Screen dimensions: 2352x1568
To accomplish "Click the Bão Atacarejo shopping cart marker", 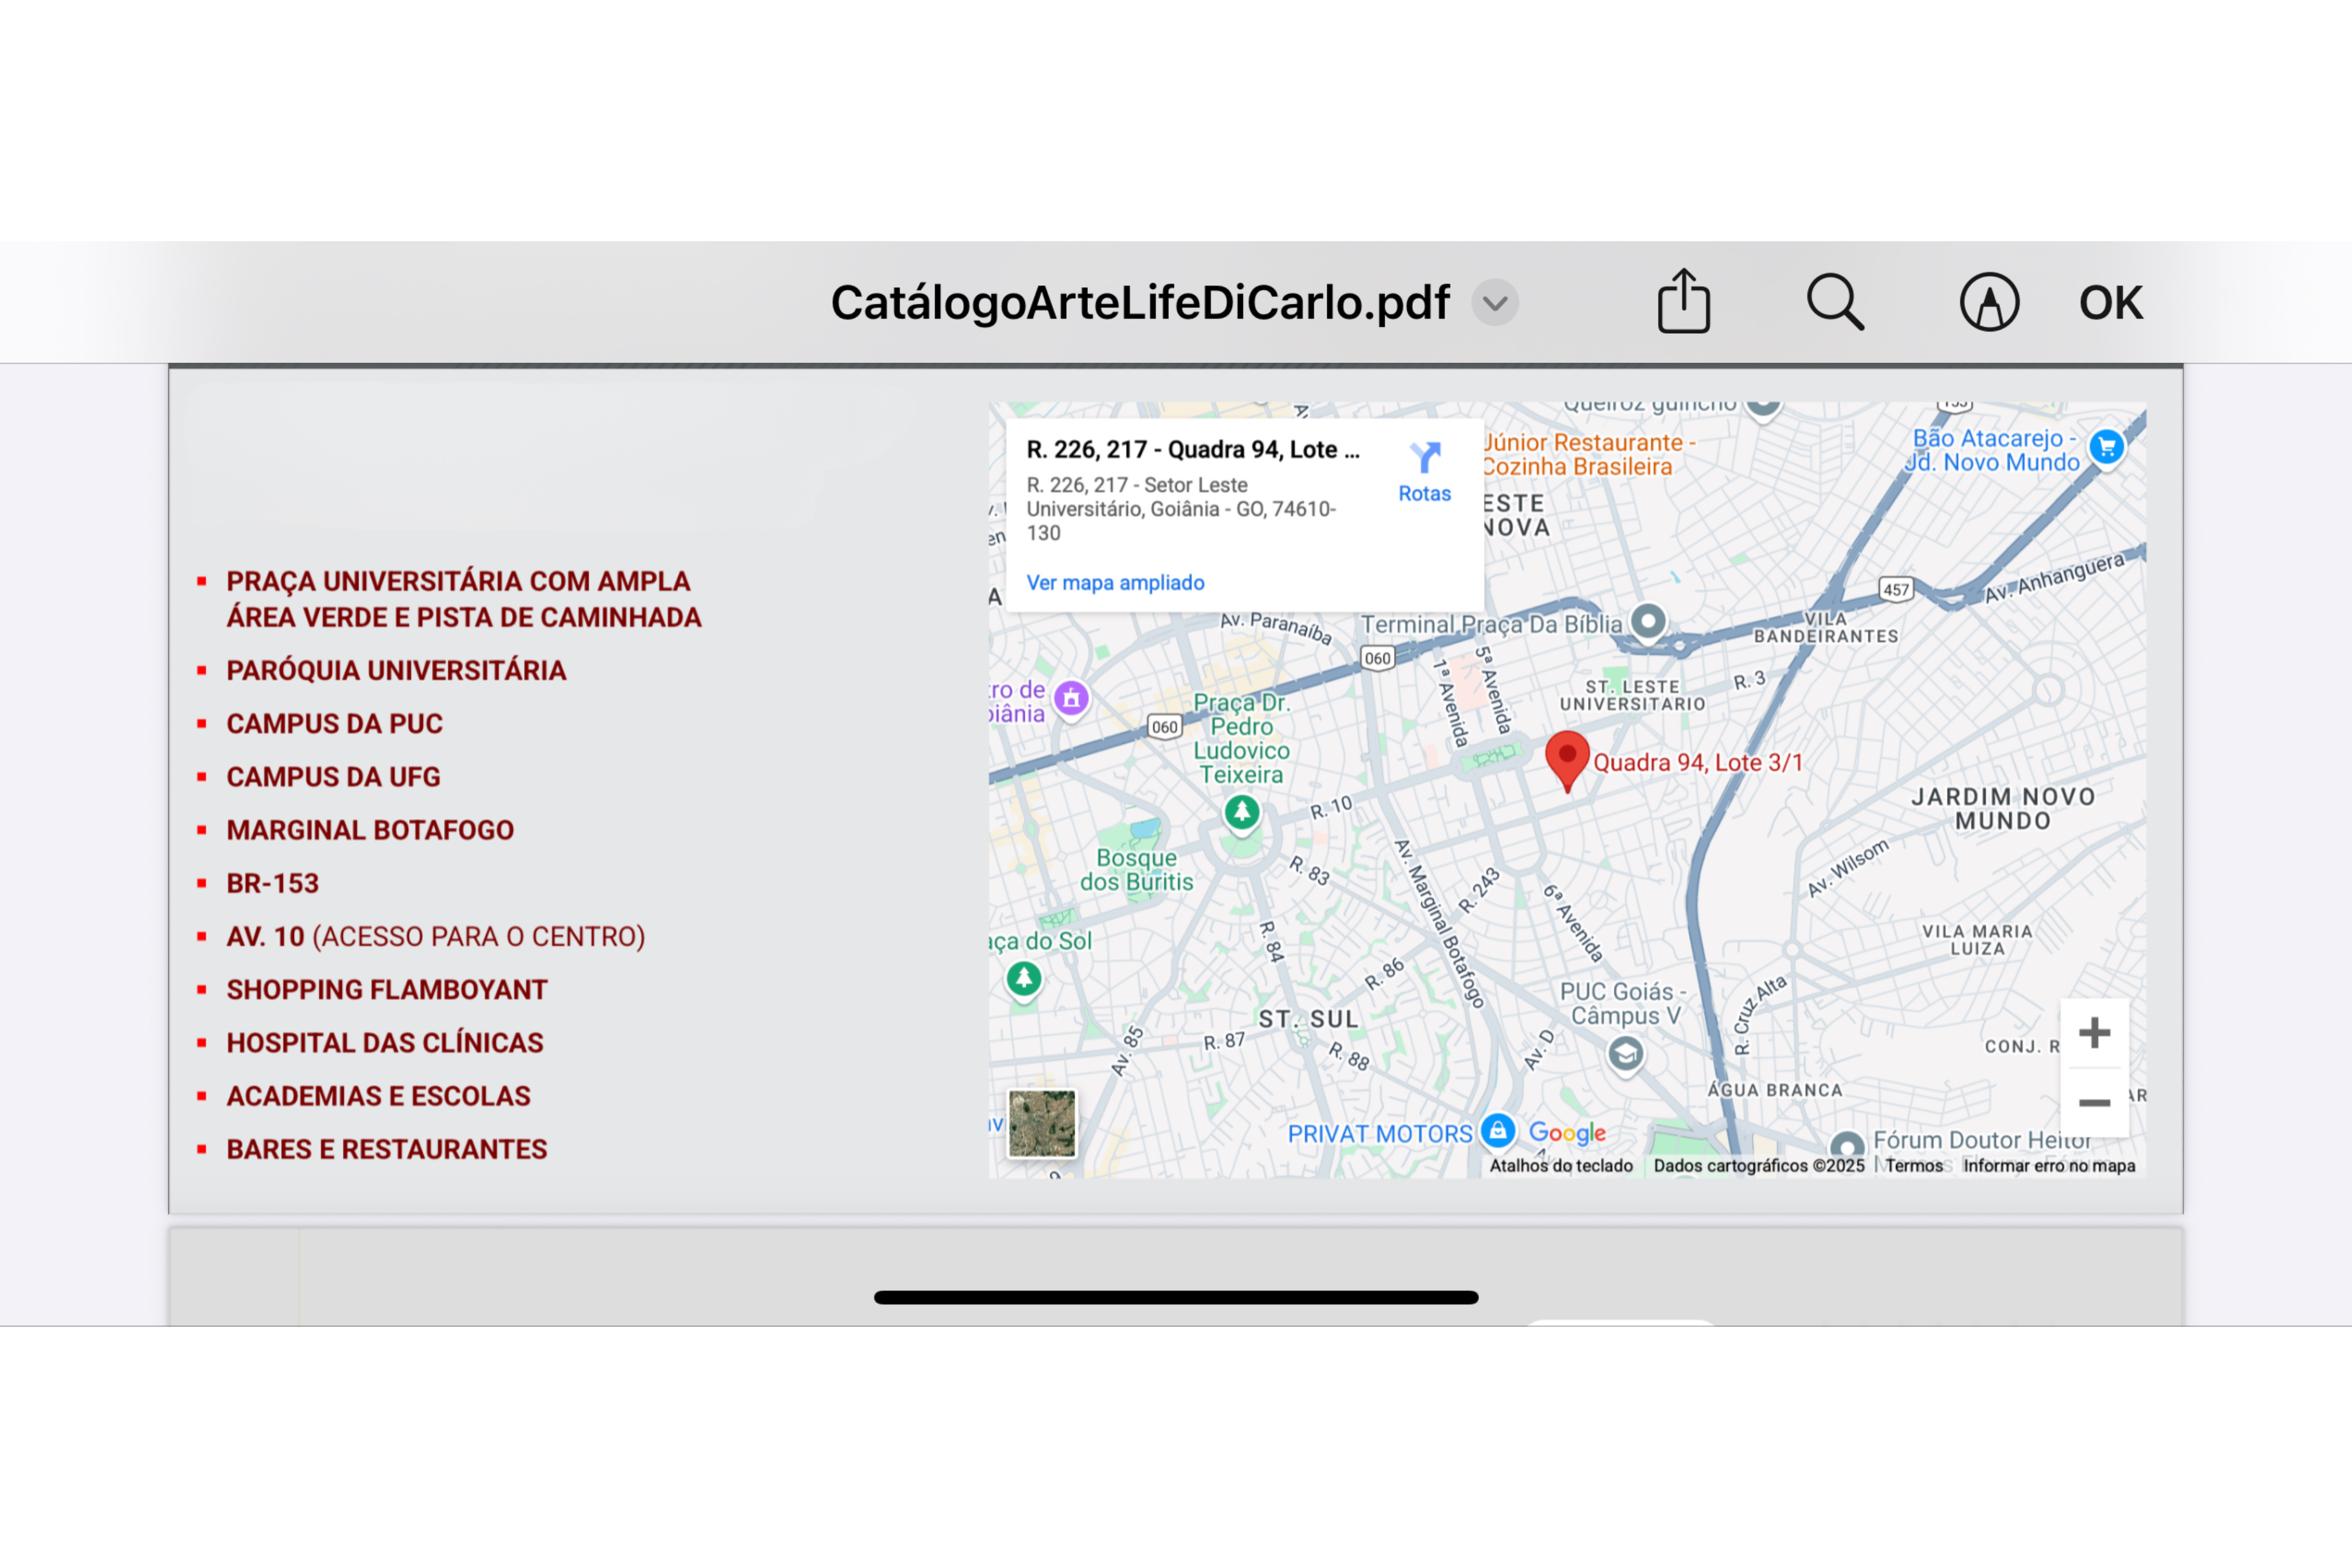I will click(2107, 447).
